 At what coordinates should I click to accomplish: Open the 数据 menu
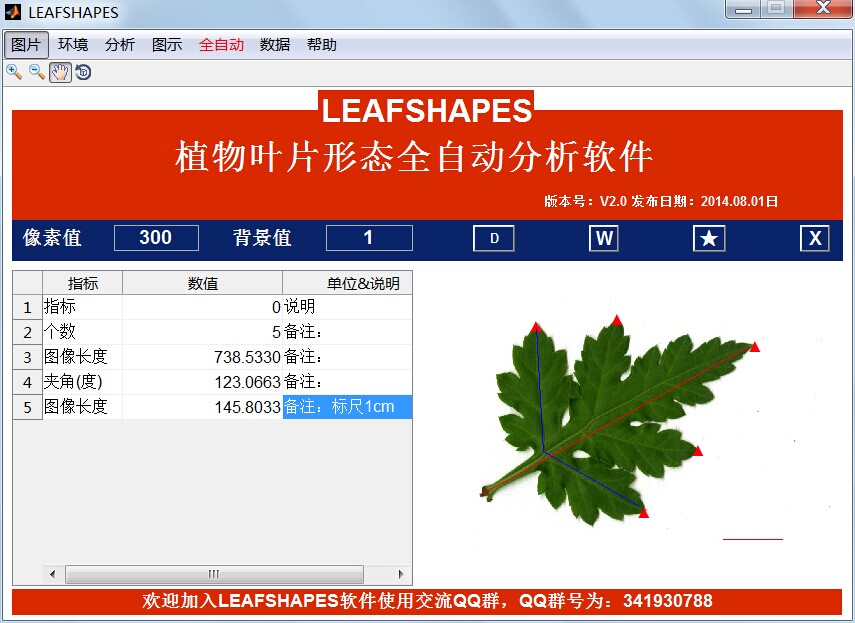pos(275,45)
